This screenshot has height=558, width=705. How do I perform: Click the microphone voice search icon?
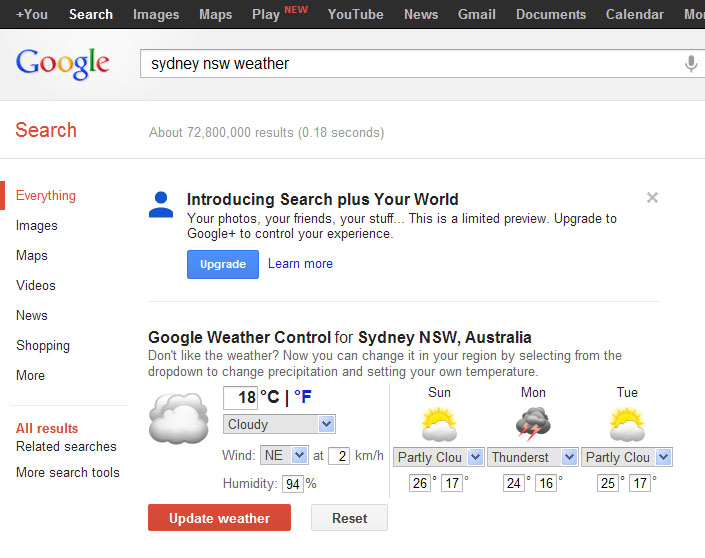point(691,63)
